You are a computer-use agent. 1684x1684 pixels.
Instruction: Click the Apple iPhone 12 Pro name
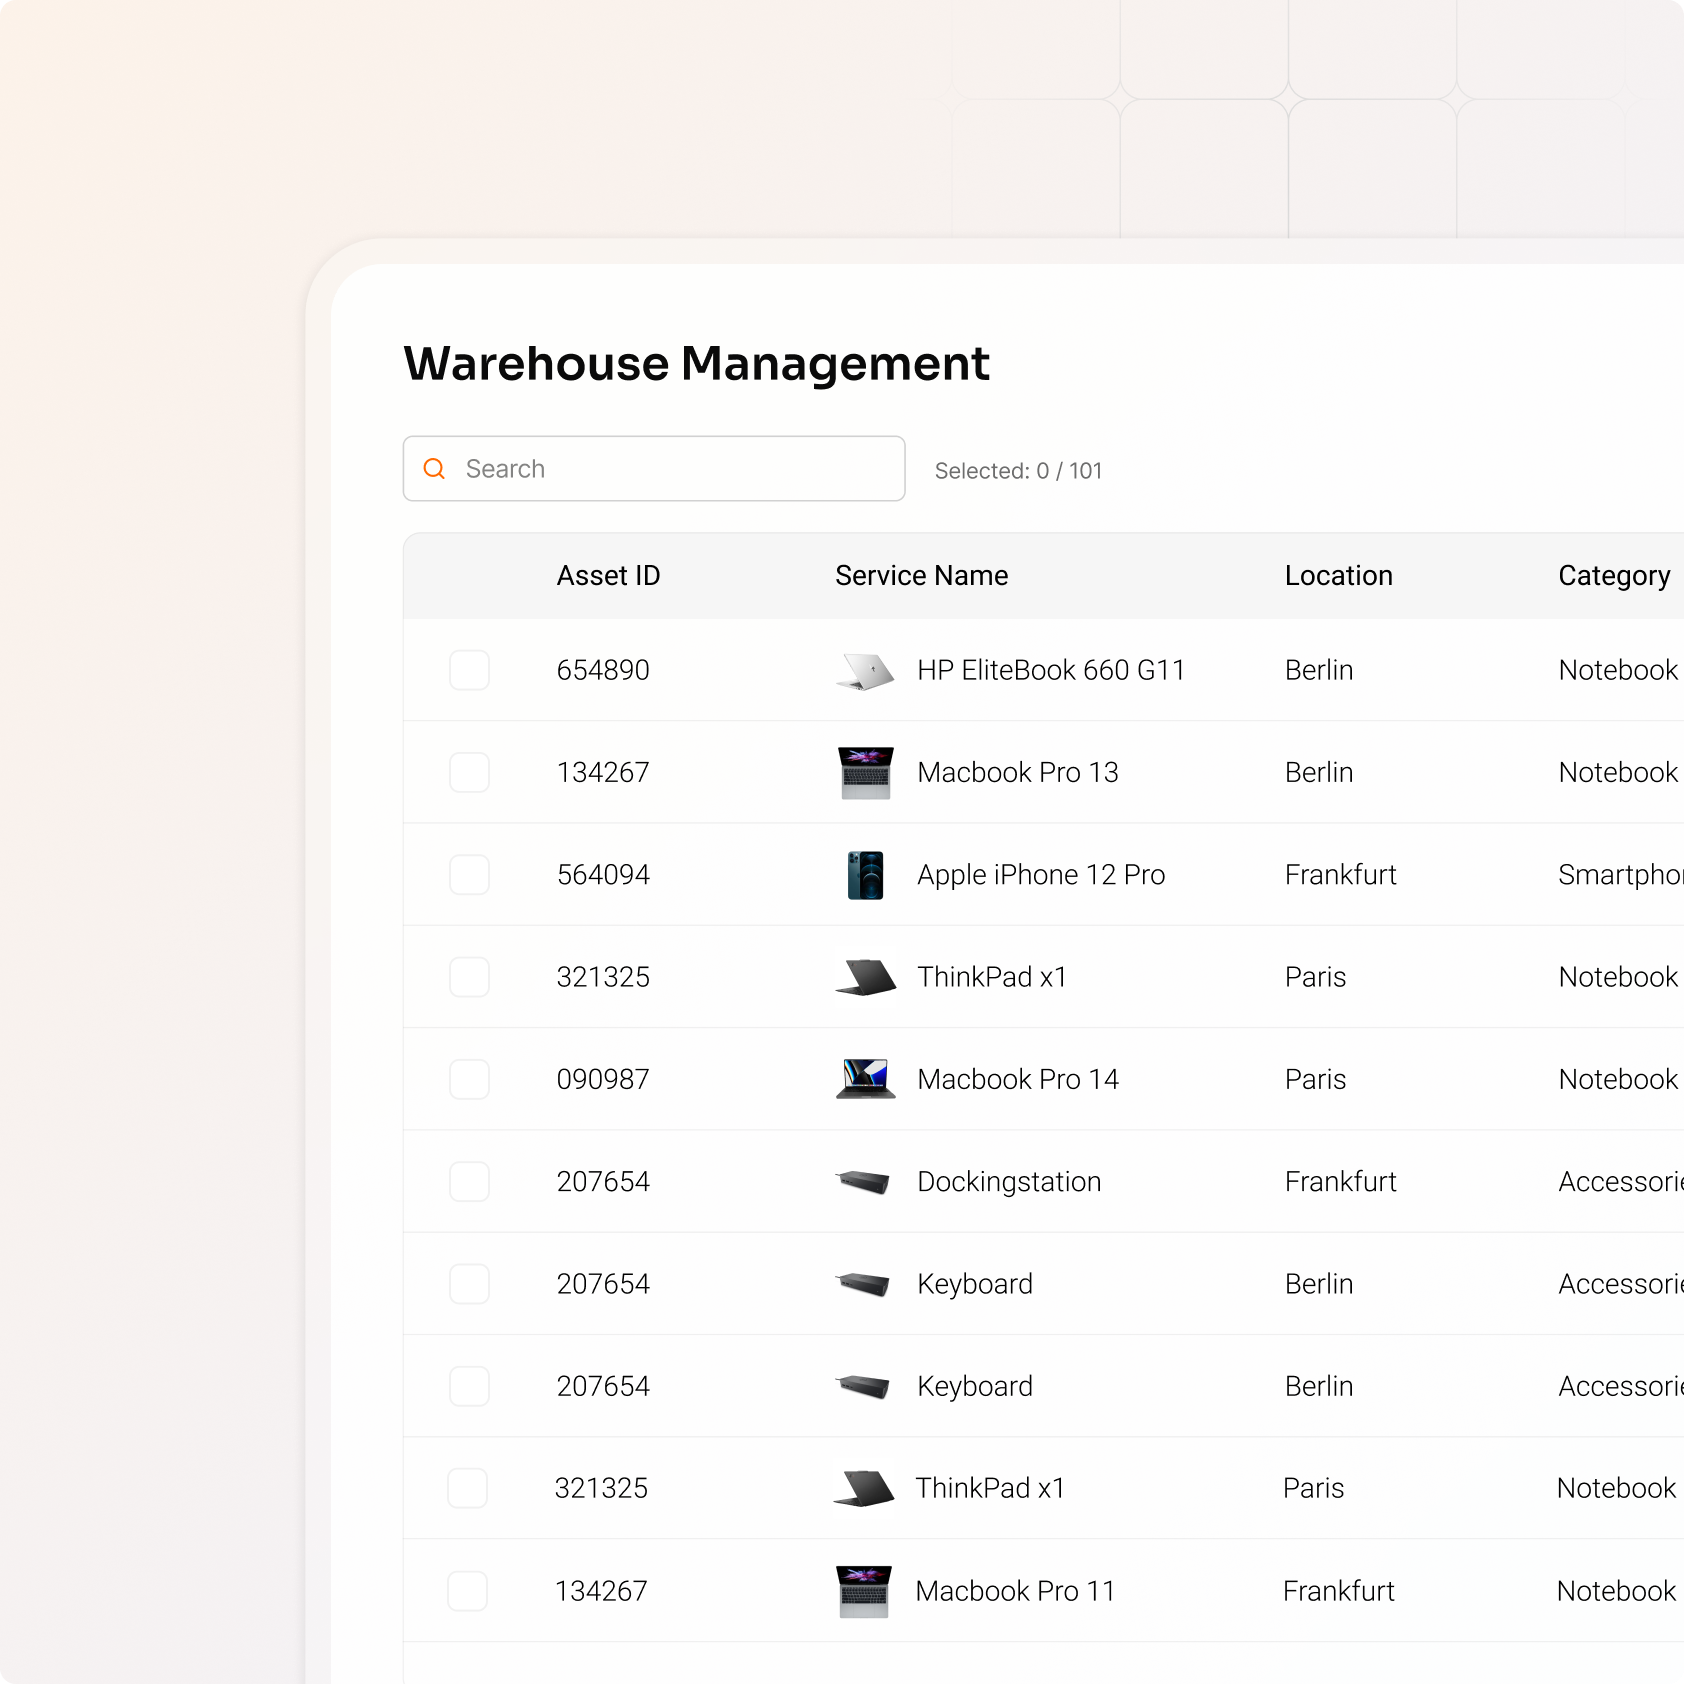(1041, 875)
